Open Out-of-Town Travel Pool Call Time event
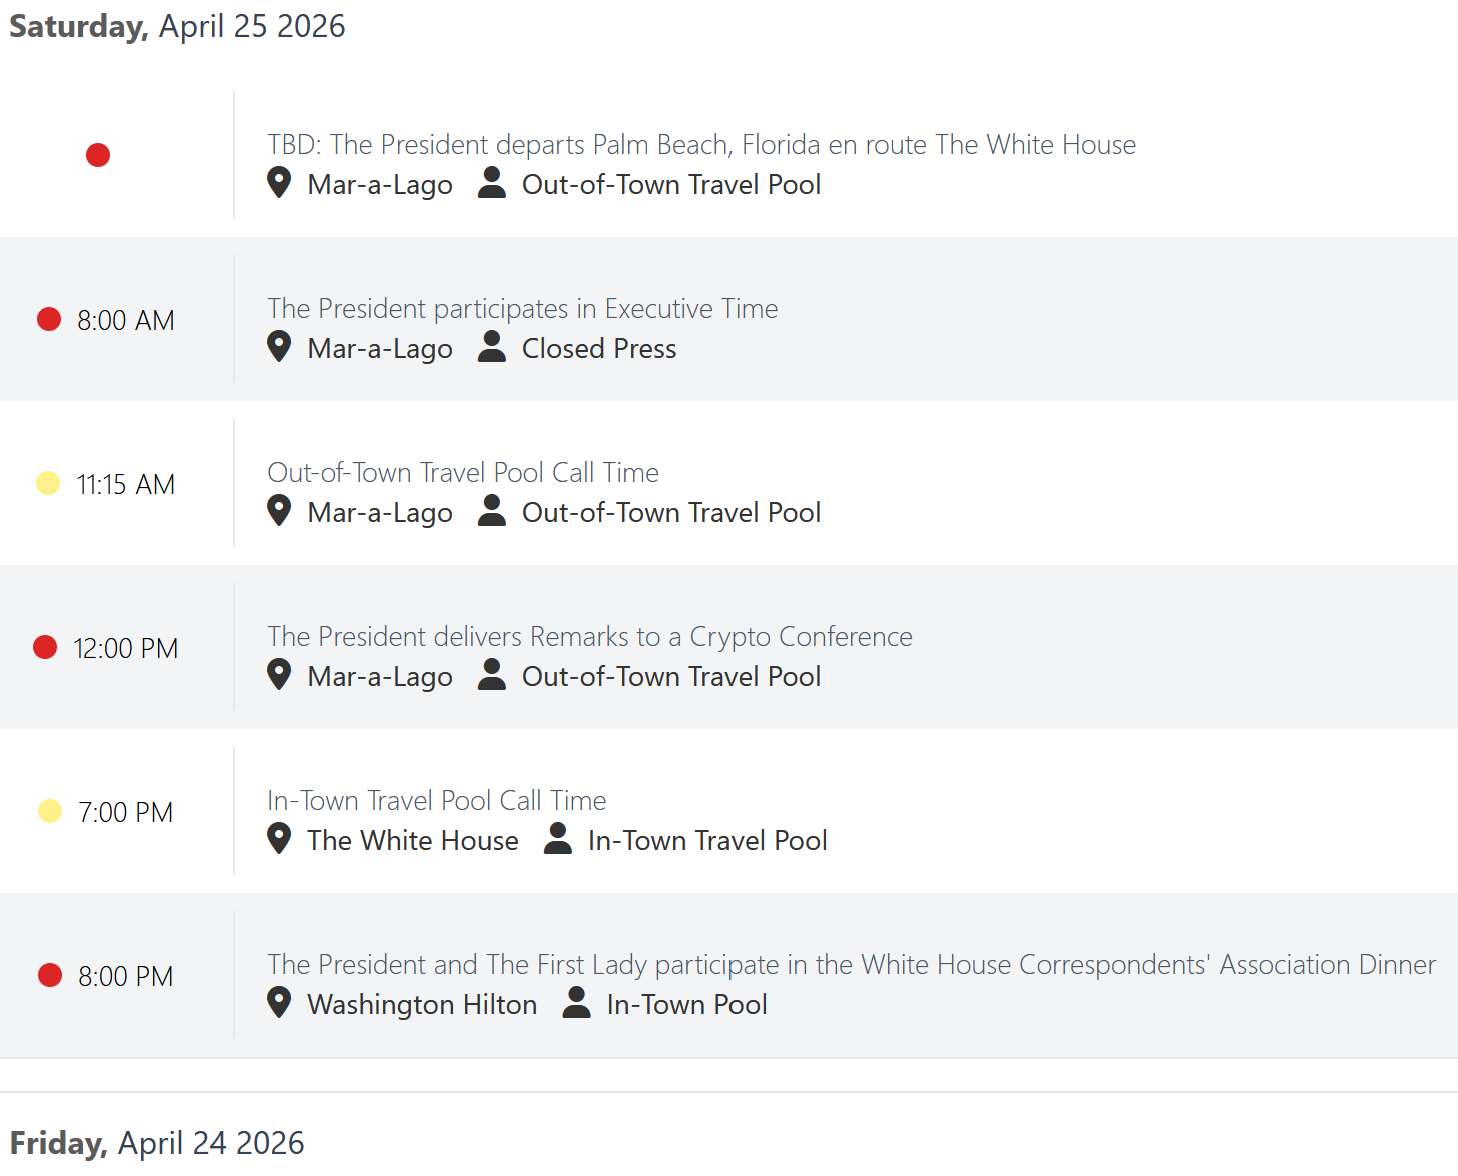Screen dimensions: 1458x1176 coord(463,473)
